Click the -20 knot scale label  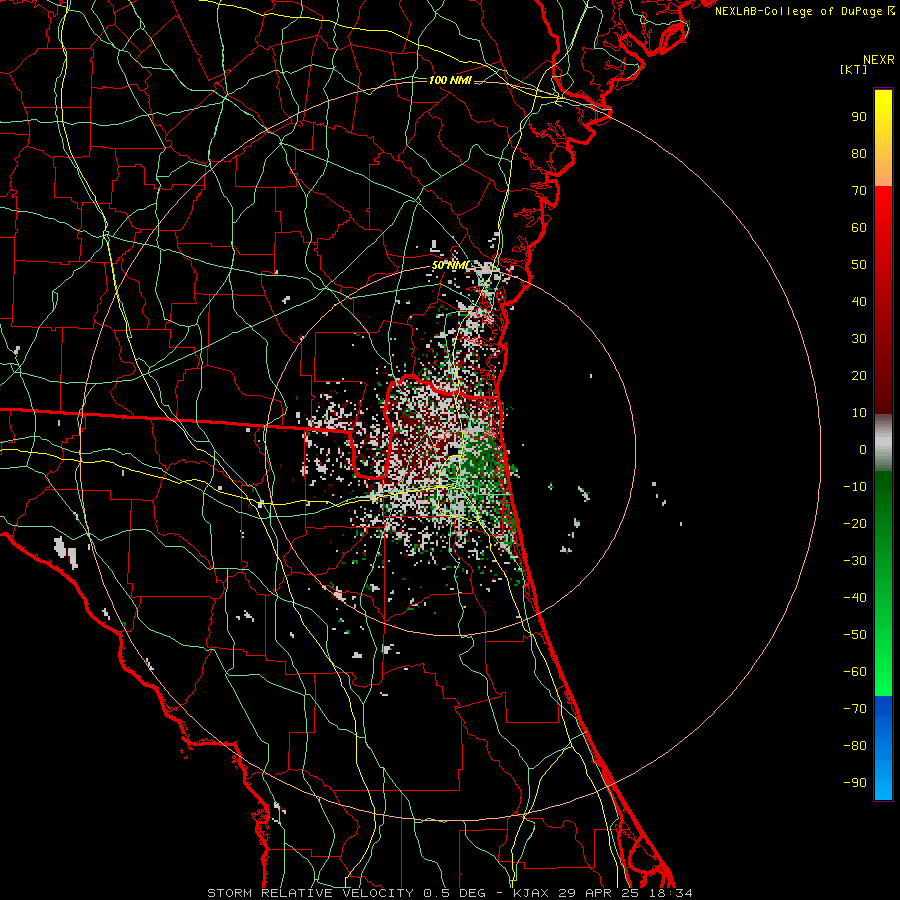(x=855, y=523)
